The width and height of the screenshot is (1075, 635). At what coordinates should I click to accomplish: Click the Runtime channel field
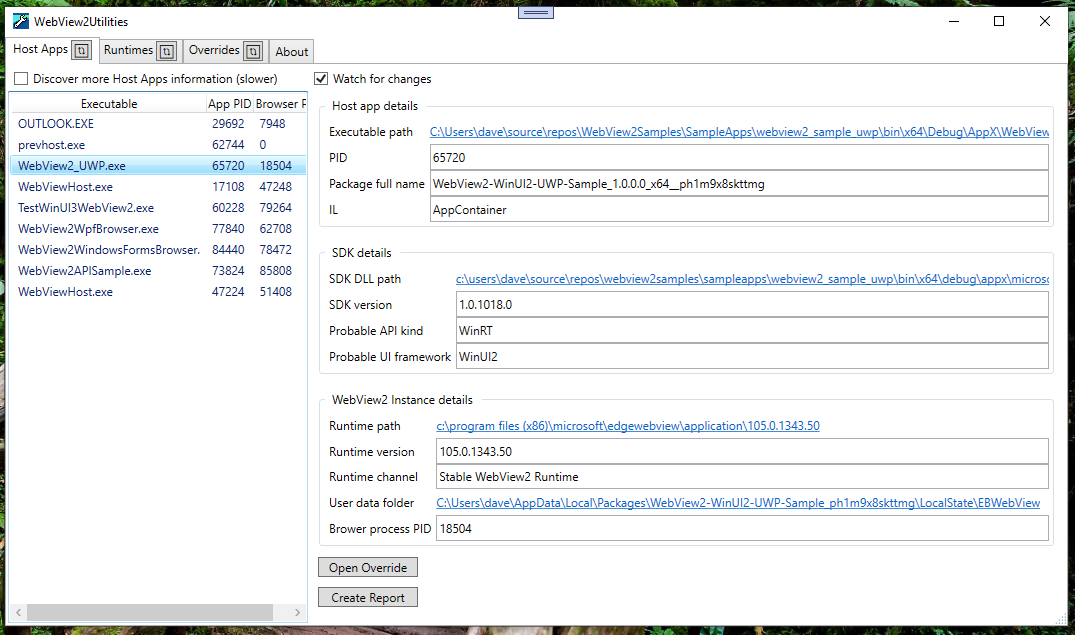click(742, 477)
